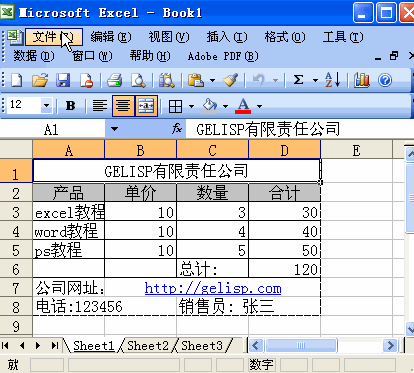Toggle Bold formatting button

coord(70,106)
